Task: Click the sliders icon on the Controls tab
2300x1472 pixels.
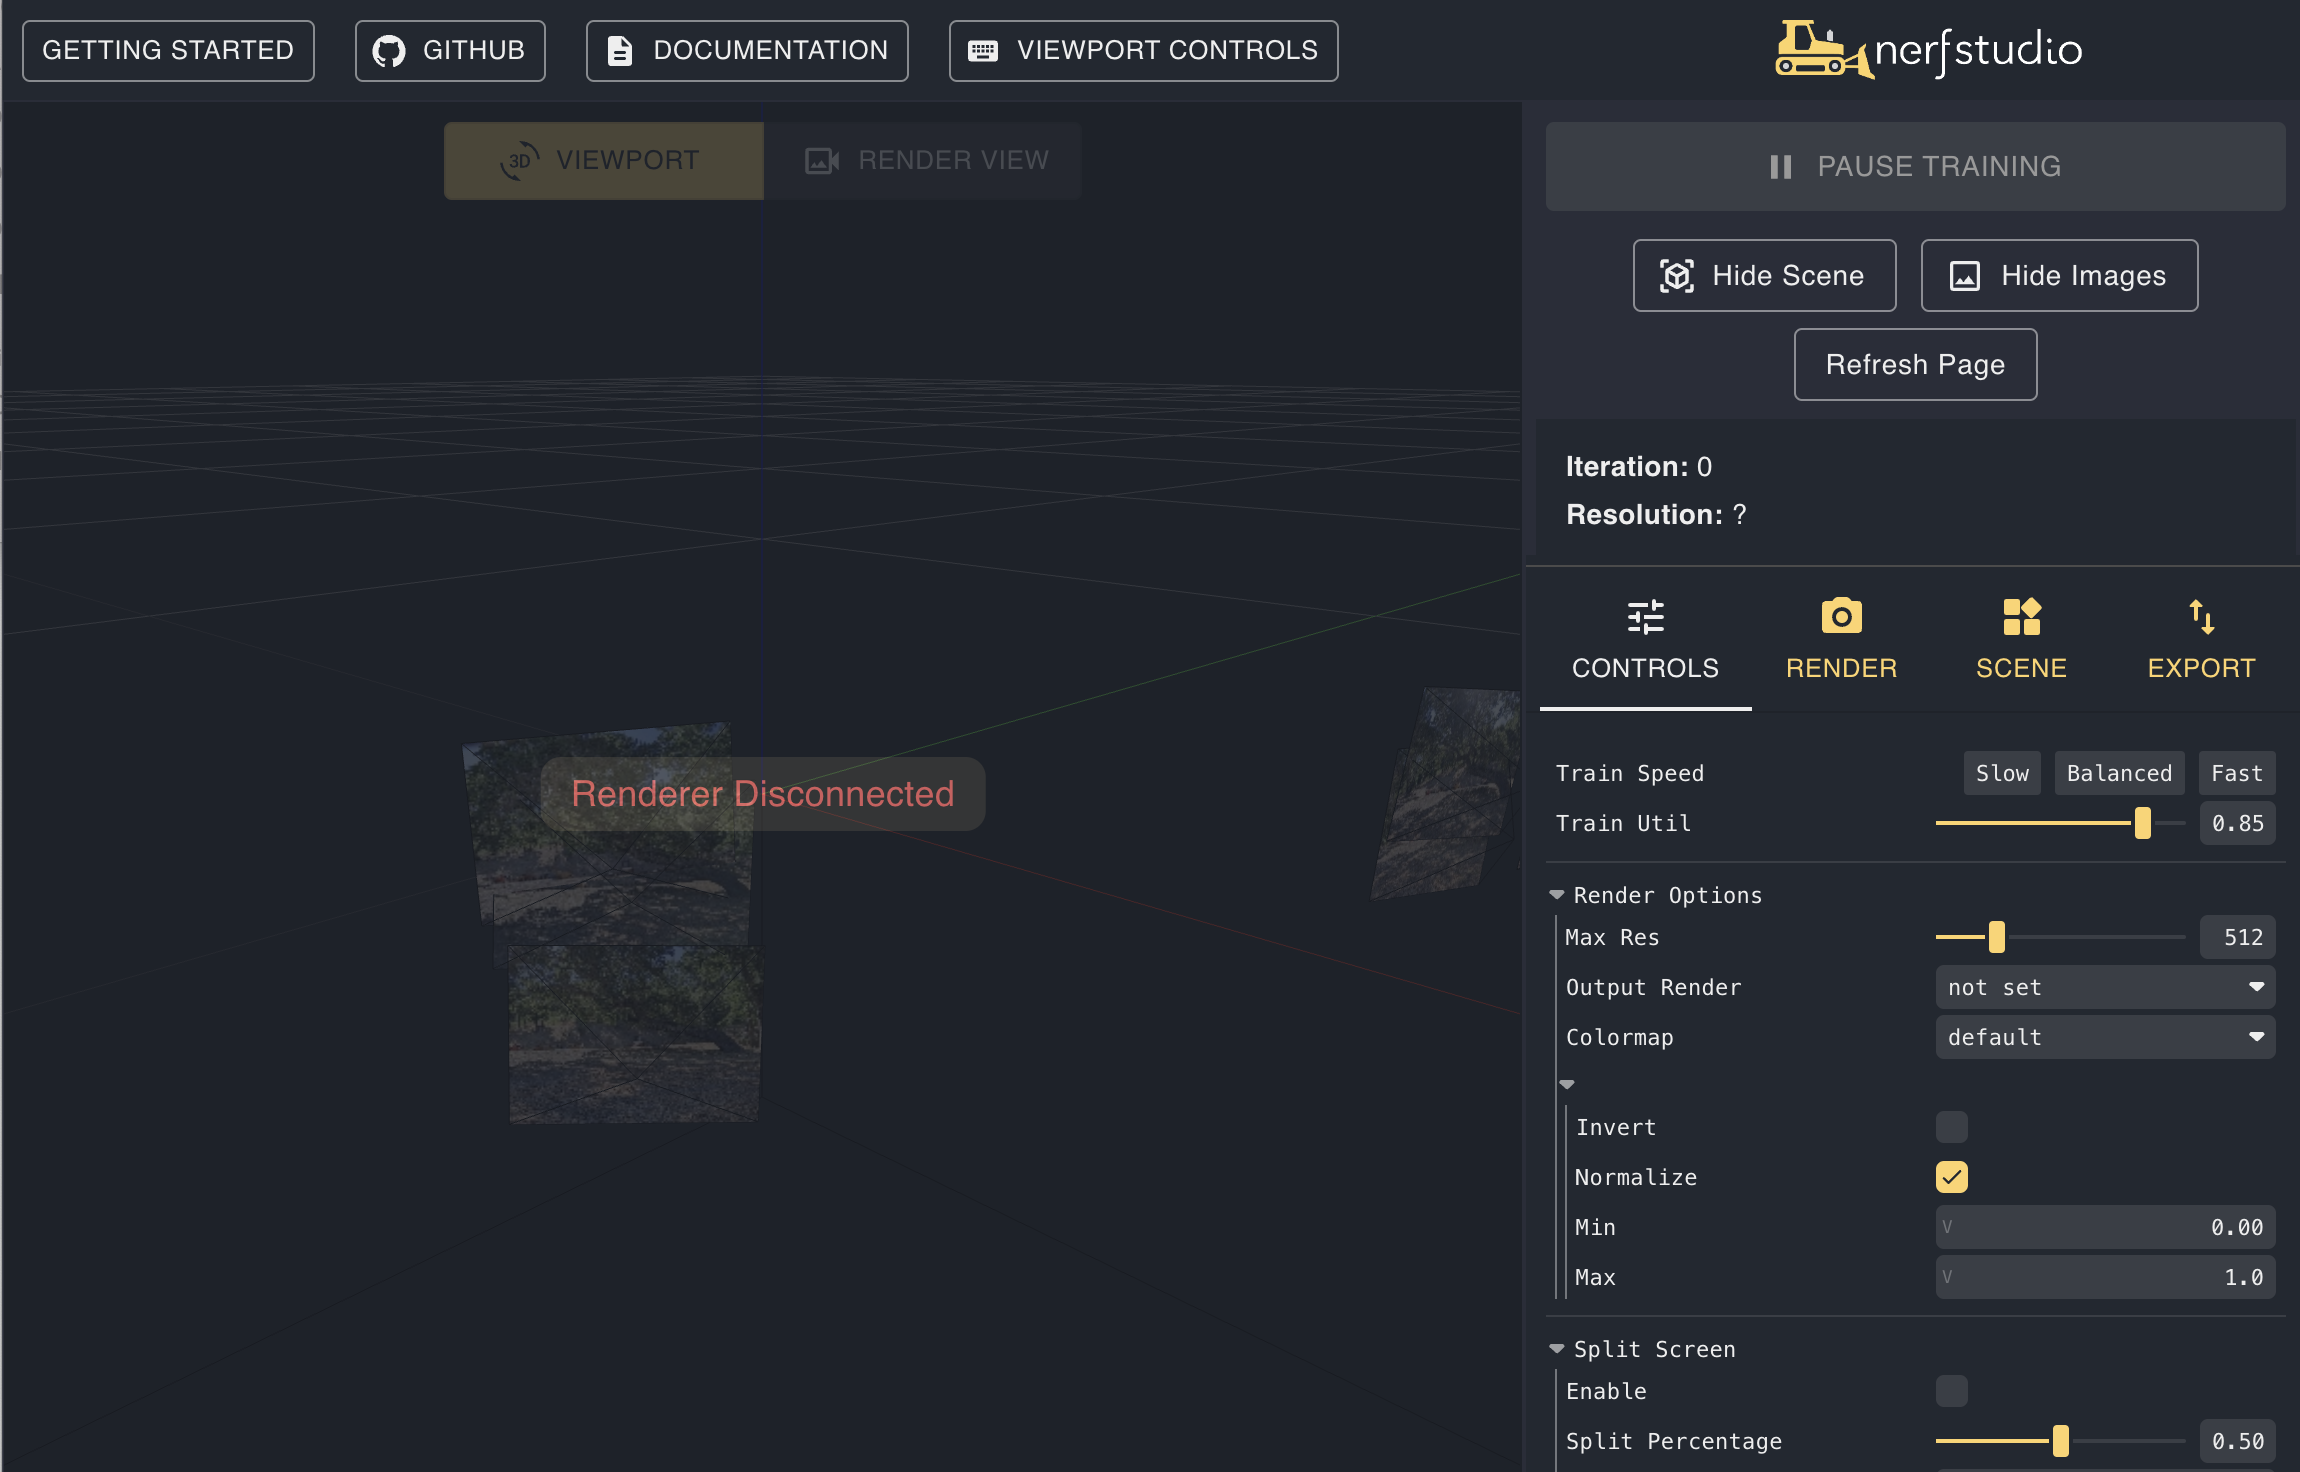Action: pyautogui.click(x=1645, y=616)
